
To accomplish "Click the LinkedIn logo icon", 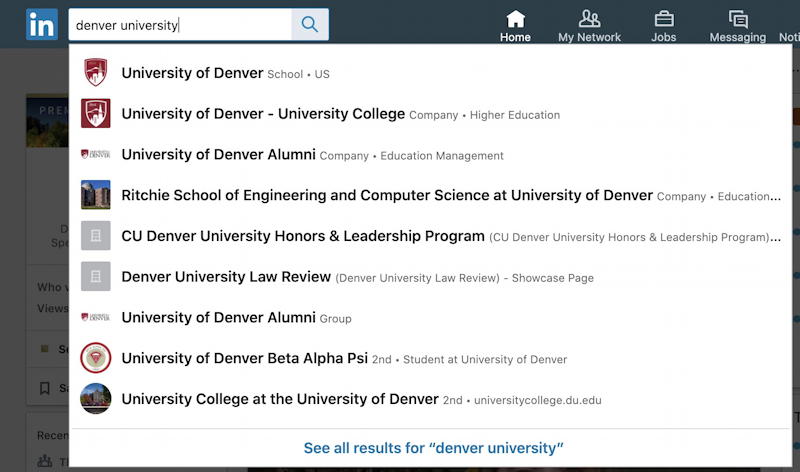I will pyautogui.click(x=42, y=24).
